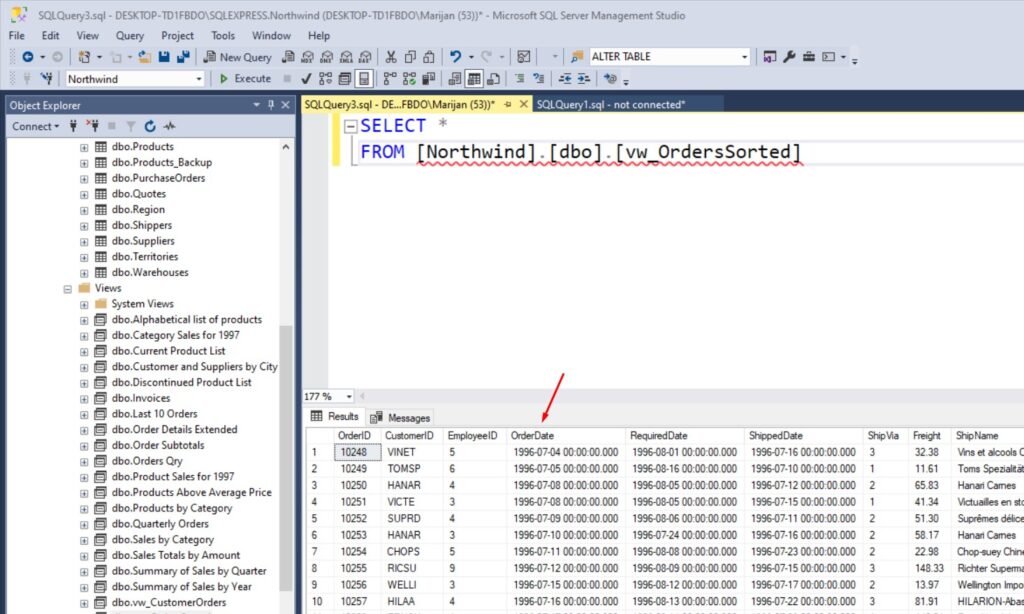Open the Northwind database dropdown

(x=199, y=79)
